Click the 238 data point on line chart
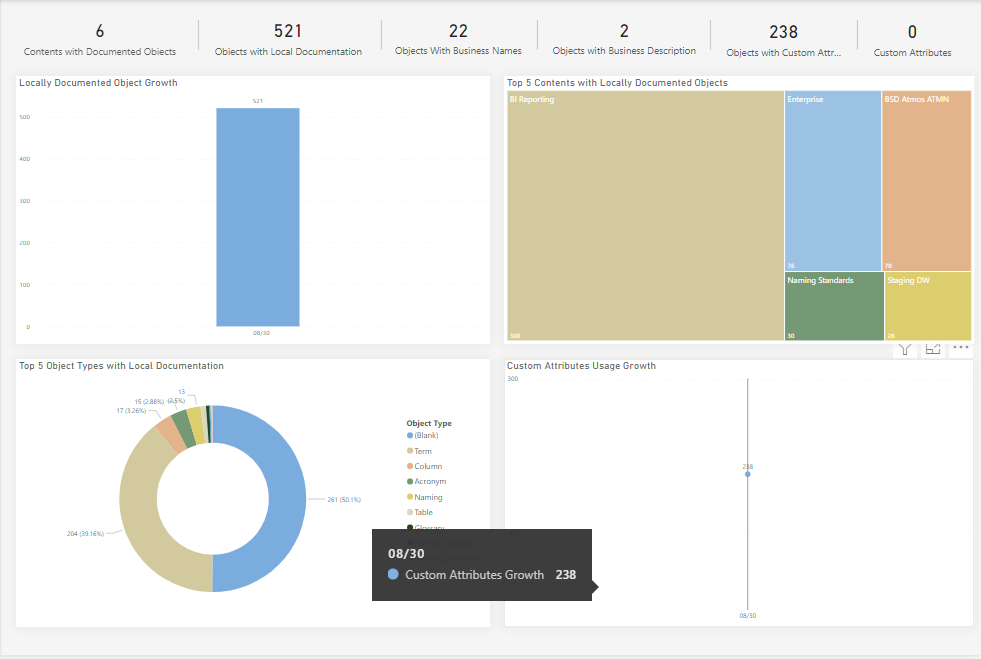The height and width of the screenshot is (659, 981). click(747, 474)
